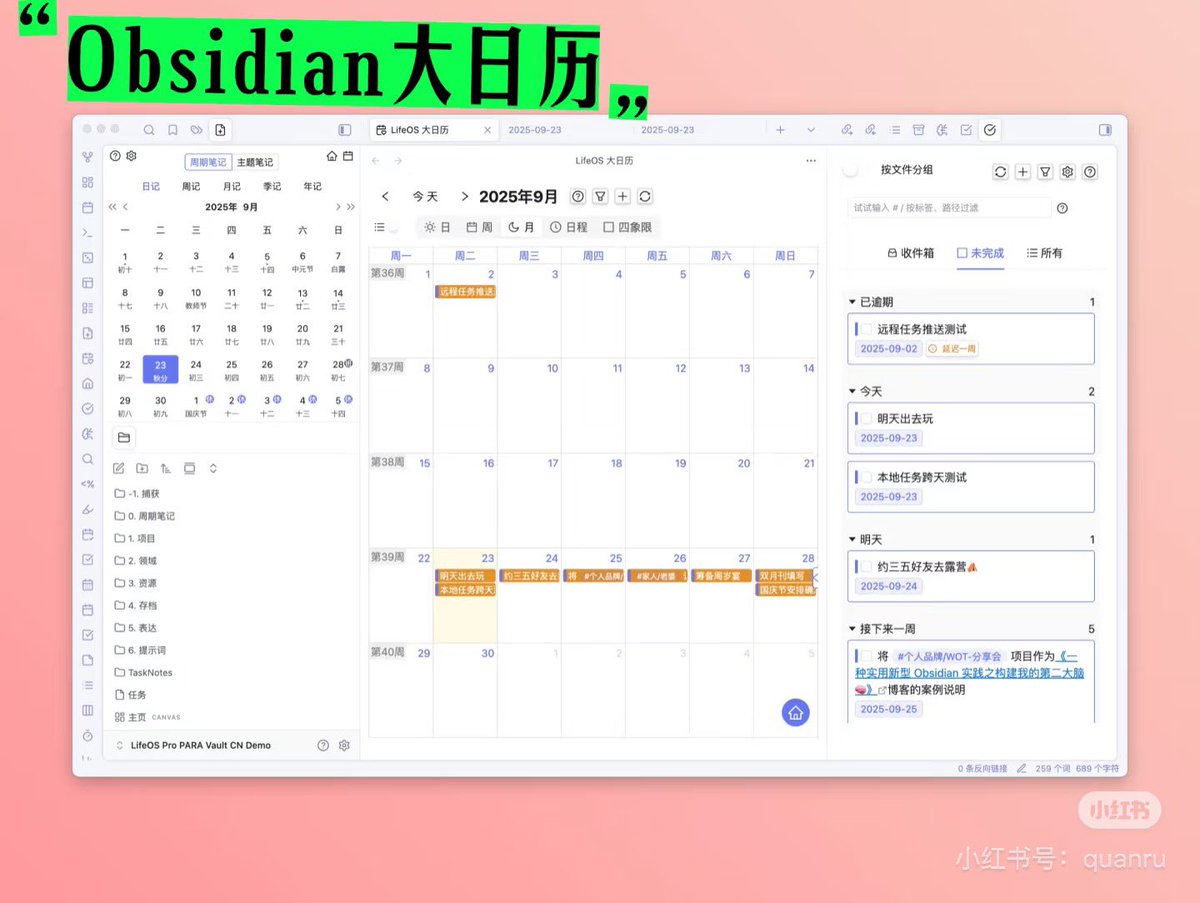Click the refresh icon beside 2025年9月

[645, 197]
